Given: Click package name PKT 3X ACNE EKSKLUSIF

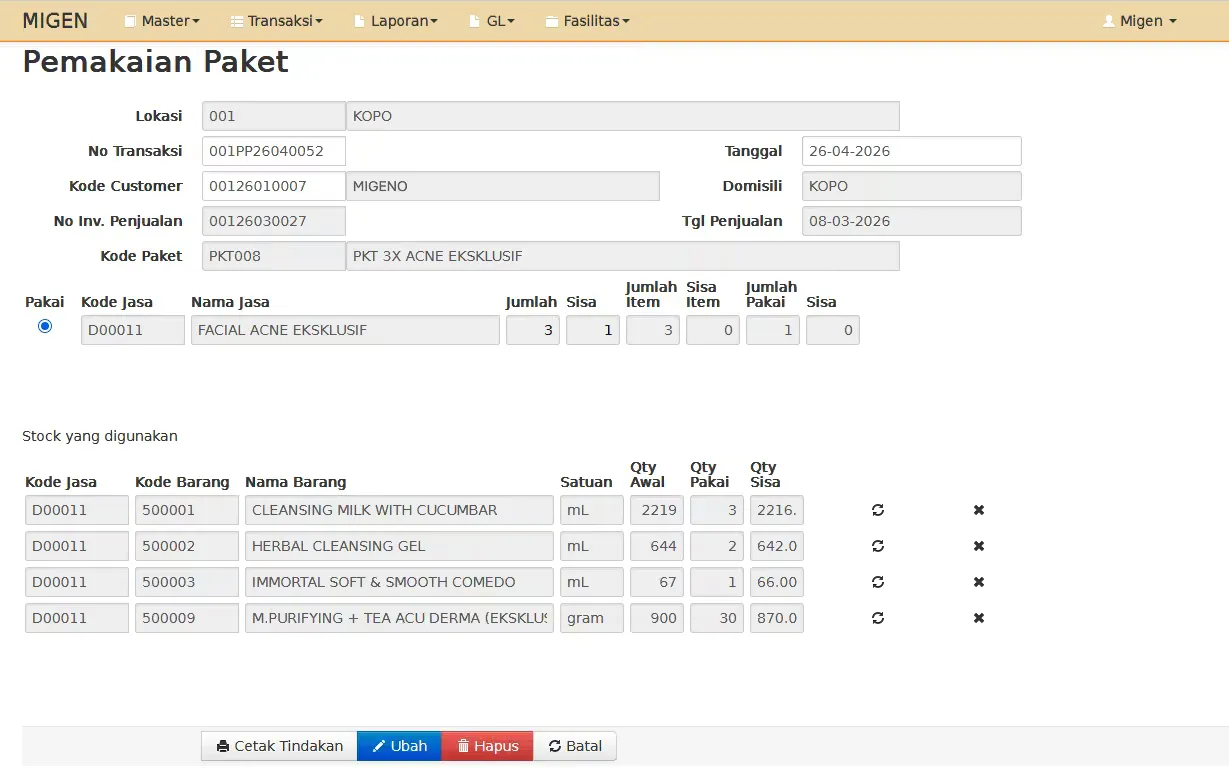Looking at the screenshot, I should point(623,256).
